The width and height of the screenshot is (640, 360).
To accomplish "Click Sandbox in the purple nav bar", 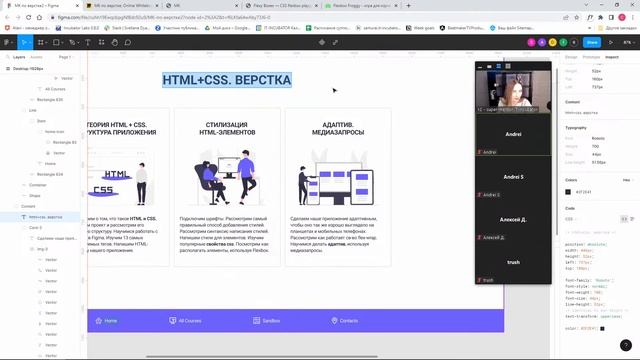I will (267, 321).
